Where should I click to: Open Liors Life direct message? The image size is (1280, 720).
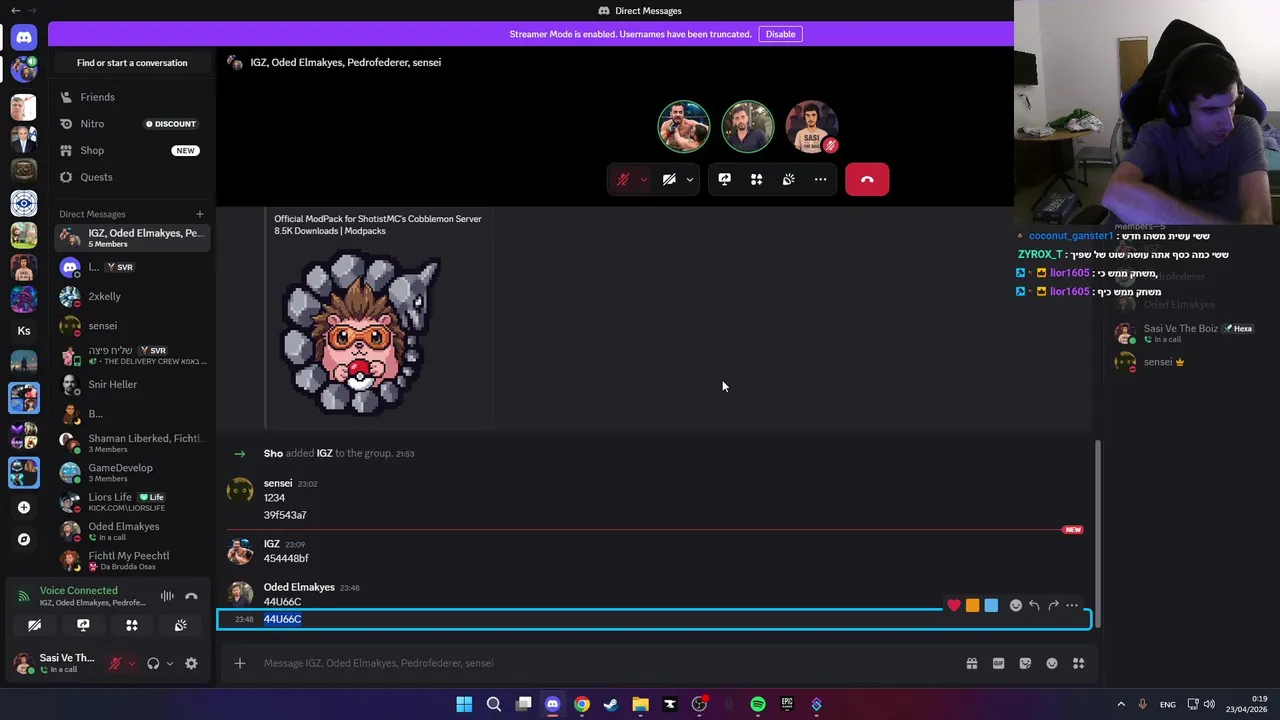click(132, 502)
